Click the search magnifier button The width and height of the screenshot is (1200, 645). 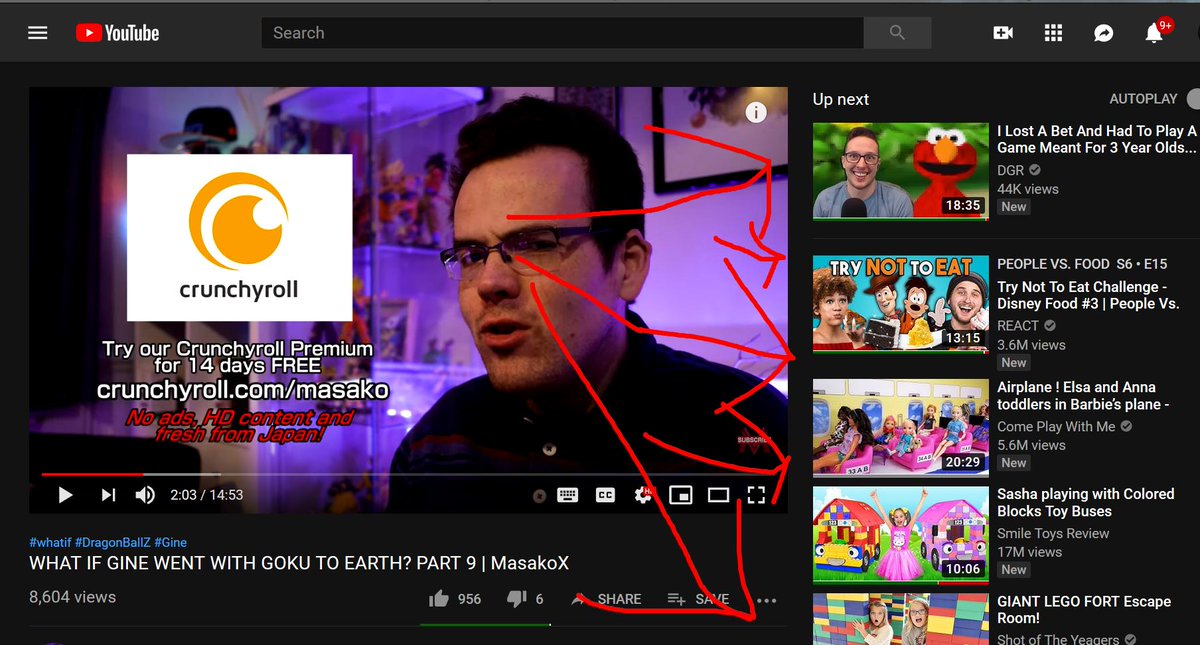point(897,33)
